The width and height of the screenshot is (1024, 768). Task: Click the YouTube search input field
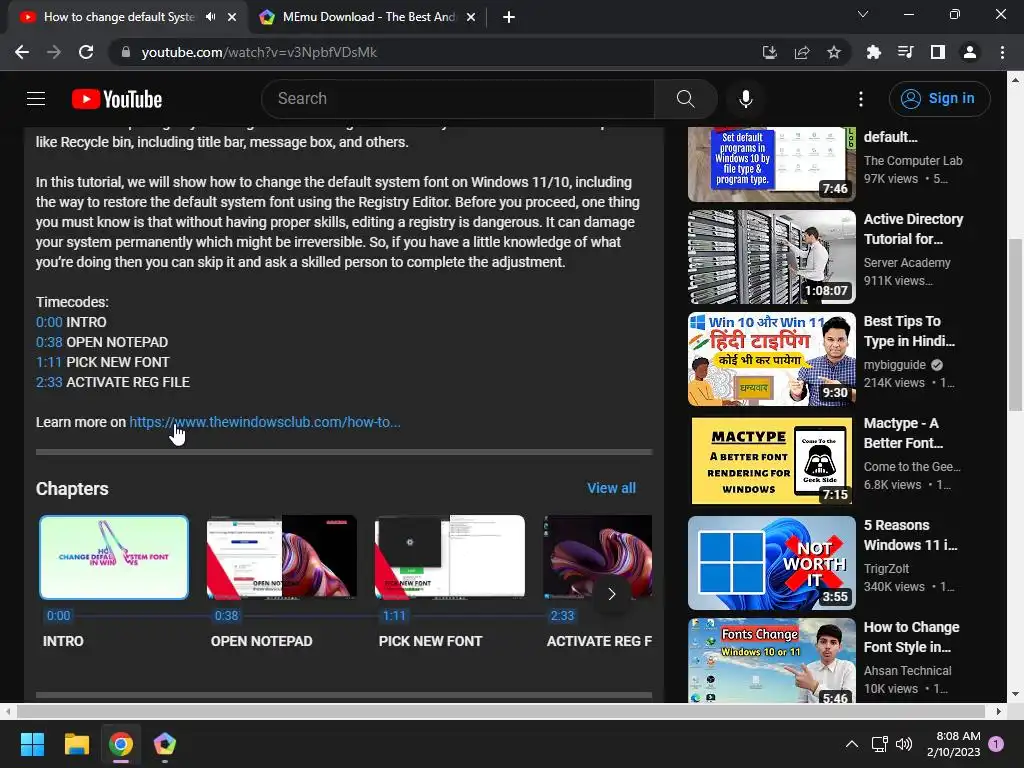coord(458,99)
